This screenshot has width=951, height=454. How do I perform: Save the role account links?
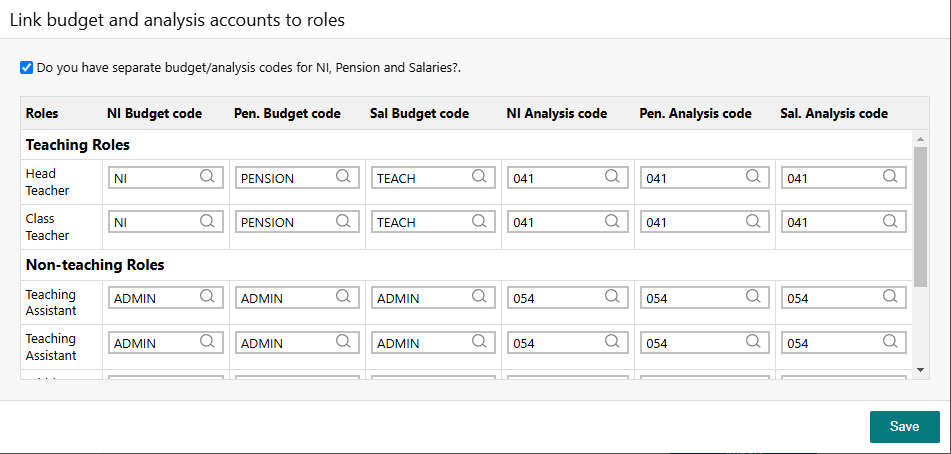click(x=904, y=427)
